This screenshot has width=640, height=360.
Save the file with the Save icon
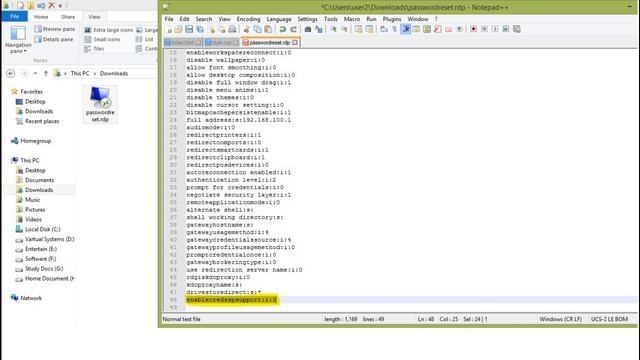[x=189, y=29]
